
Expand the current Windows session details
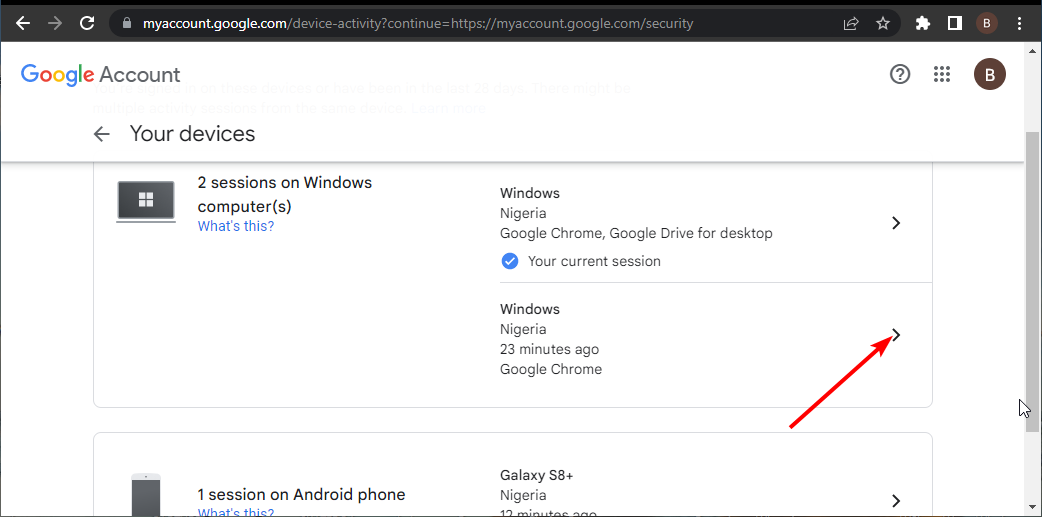896,223
